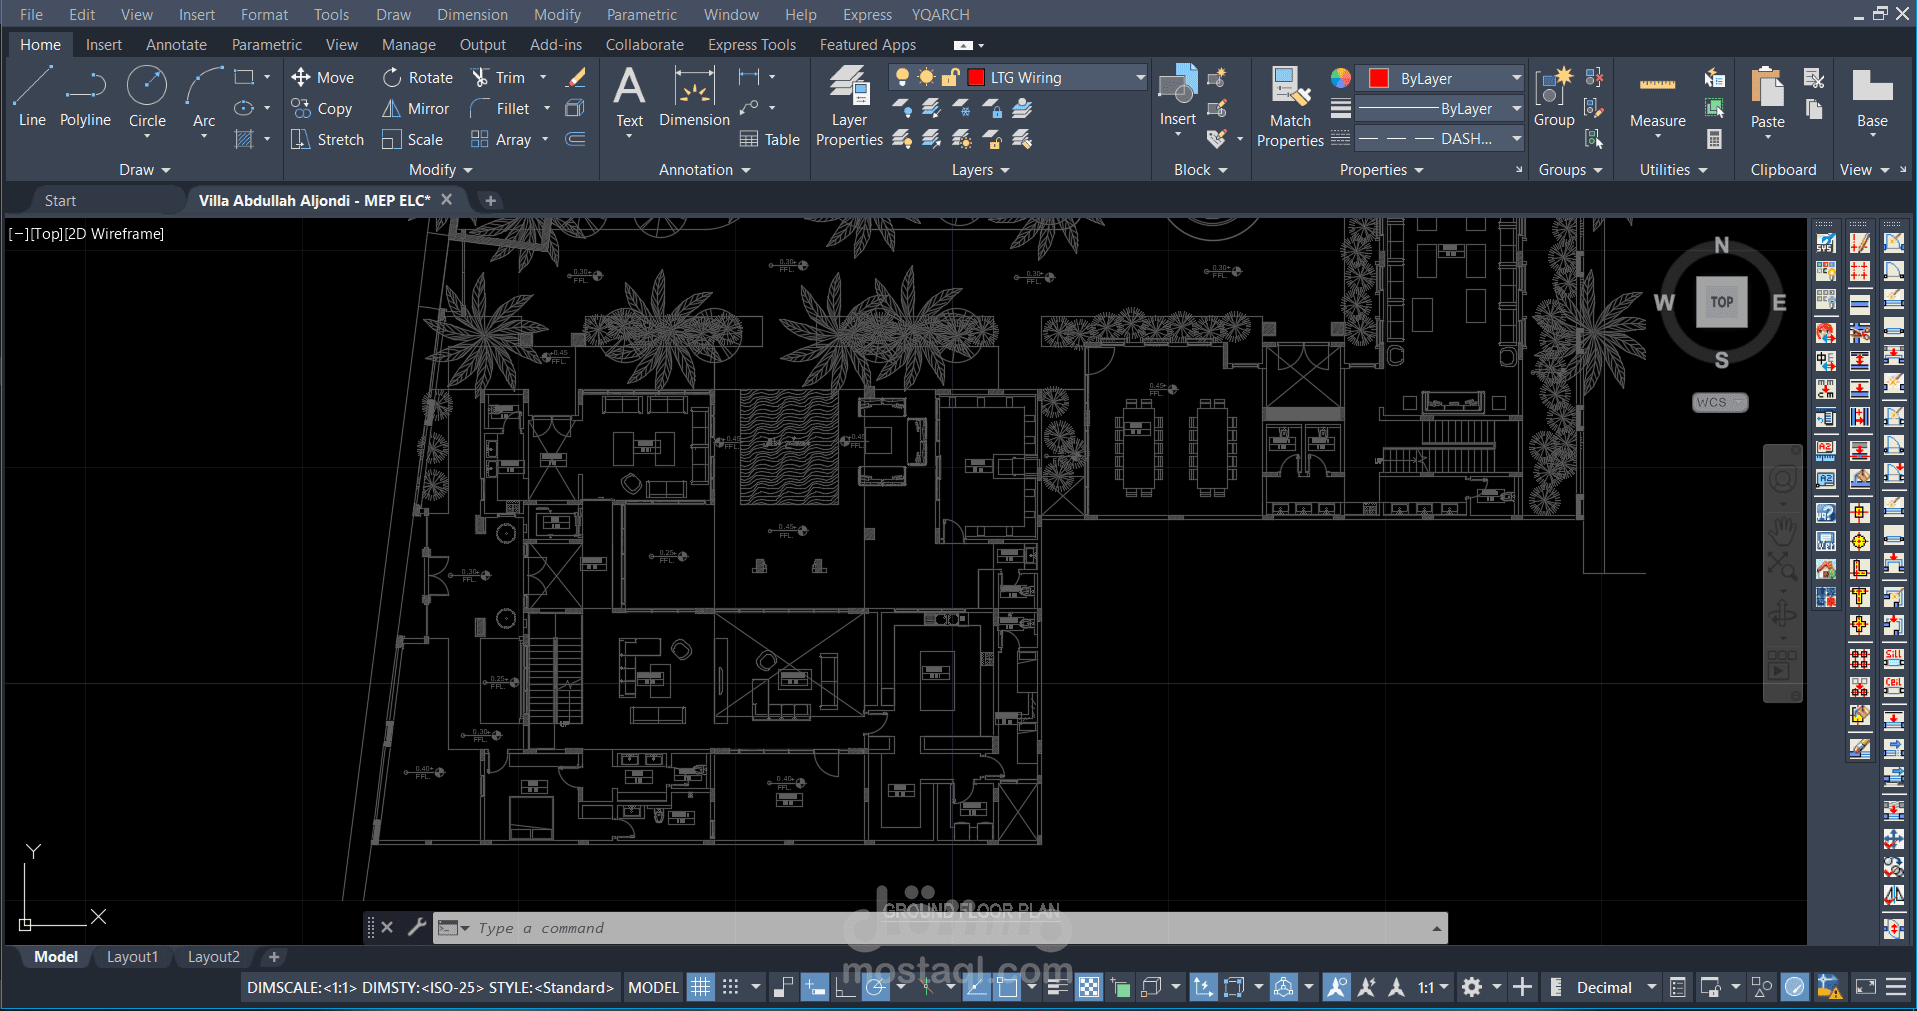Click TOP on the ViewCube
The width and height of the screenshot is (1917, 1011).
(1721, 302)
